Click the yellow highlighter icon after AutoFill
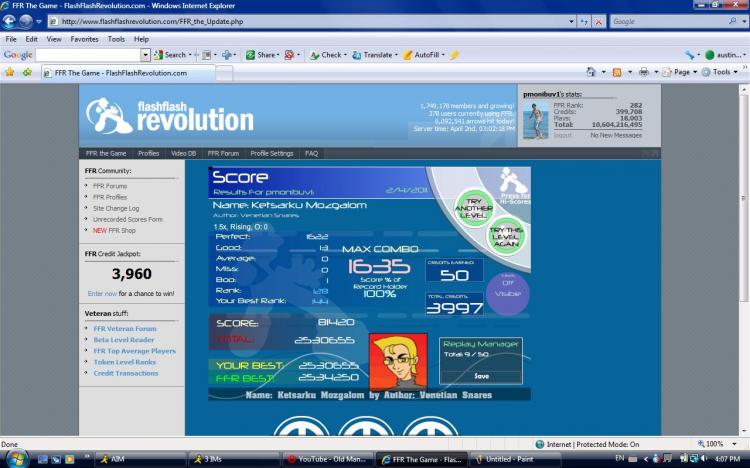 point(454,55)
